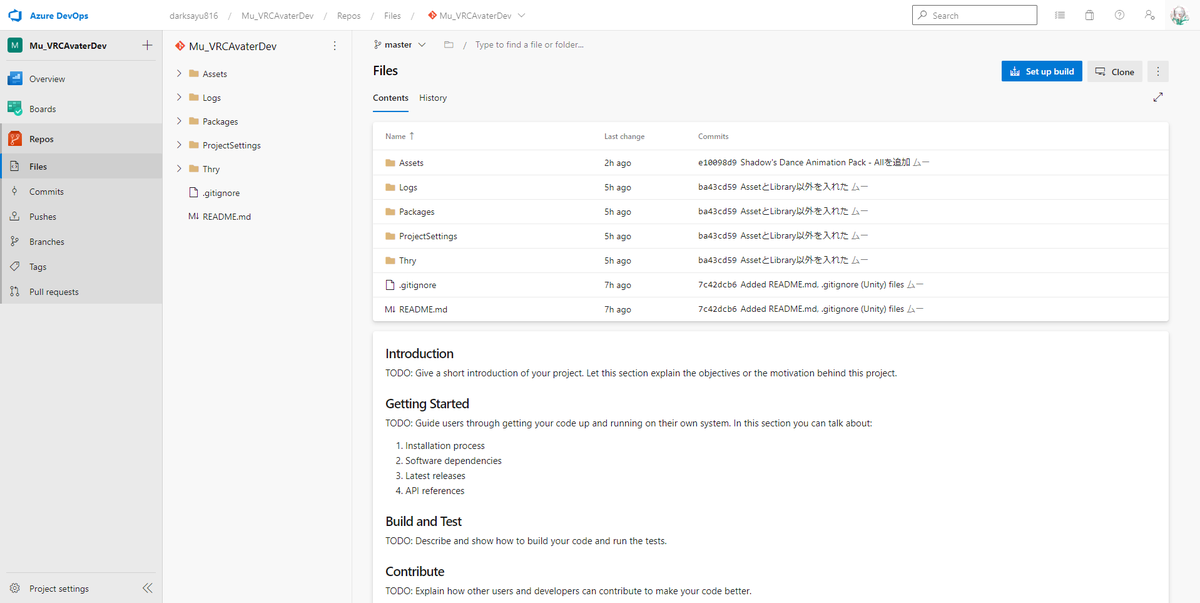Image resolution: width=1200 pixels, height=603 pixels.
Task: Open the help question mark icon
Action: coord(1120,15)
